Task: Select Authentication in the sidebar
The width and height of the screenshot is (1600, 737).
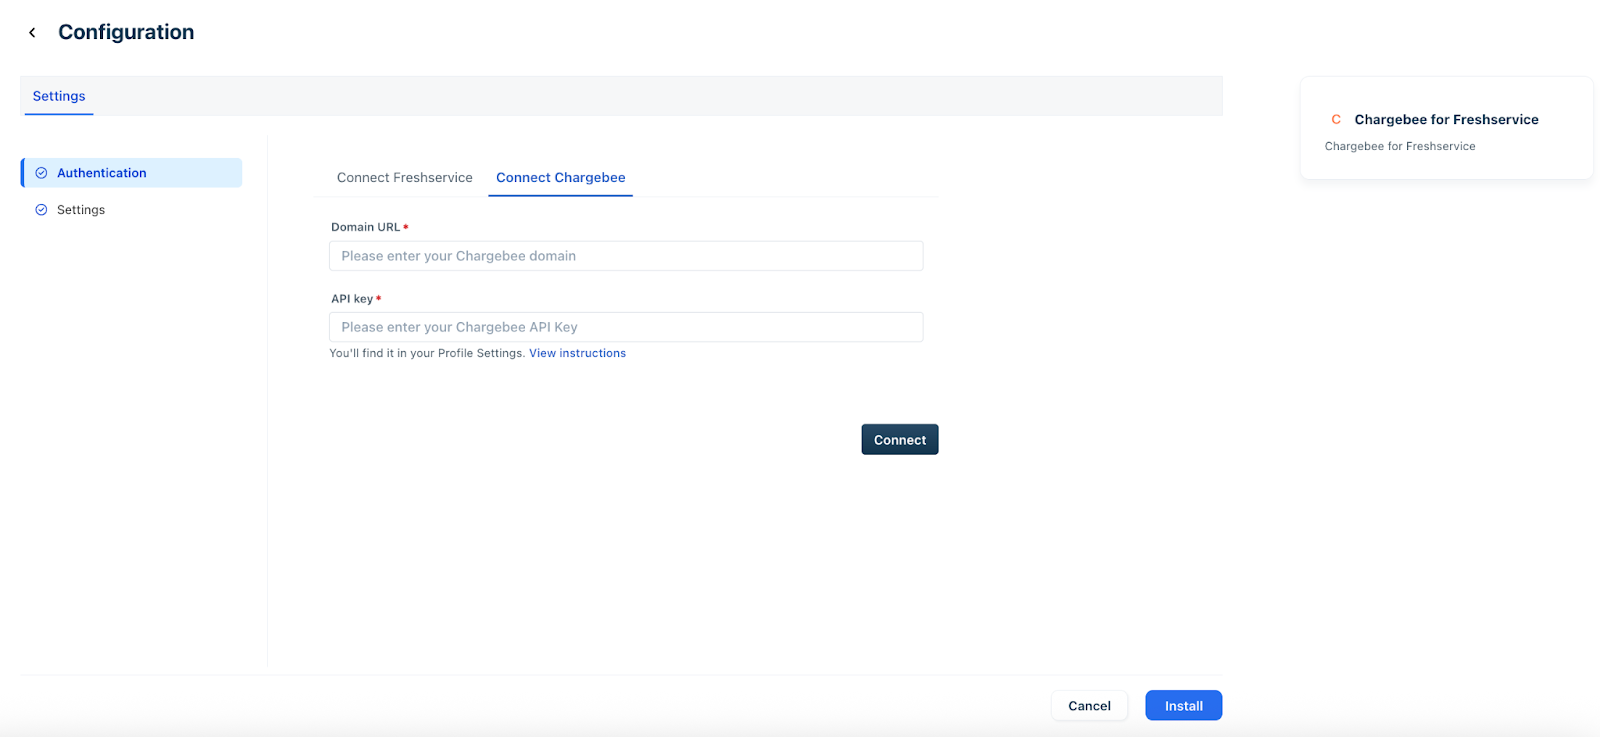Action: [x=132, y=173]
